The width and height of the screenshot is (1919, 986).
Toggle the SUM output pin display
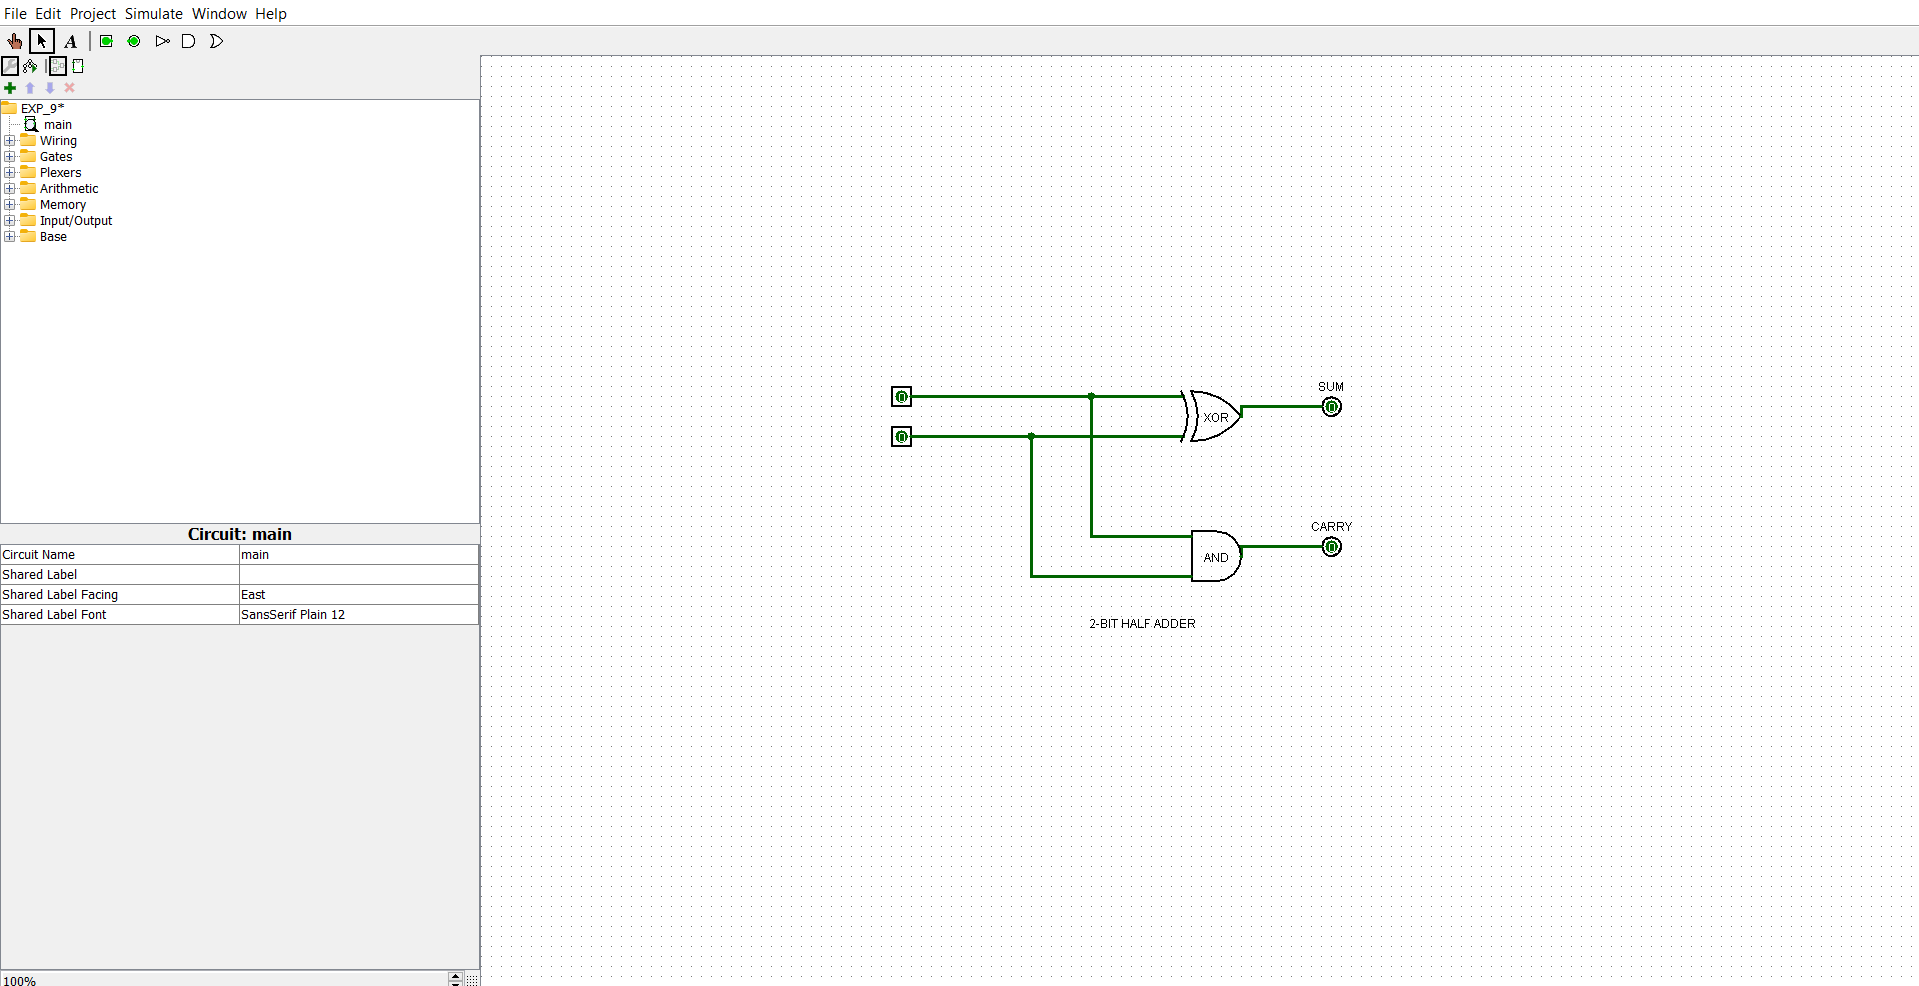point(1331,407)
